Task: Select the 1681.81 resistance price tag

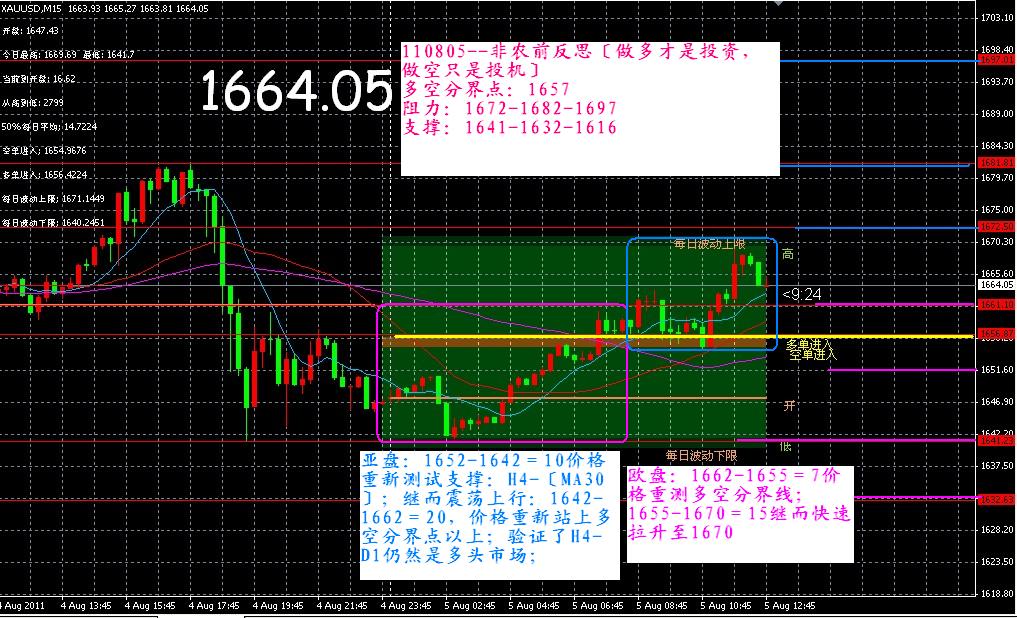Action: click(x=997, y=162)
